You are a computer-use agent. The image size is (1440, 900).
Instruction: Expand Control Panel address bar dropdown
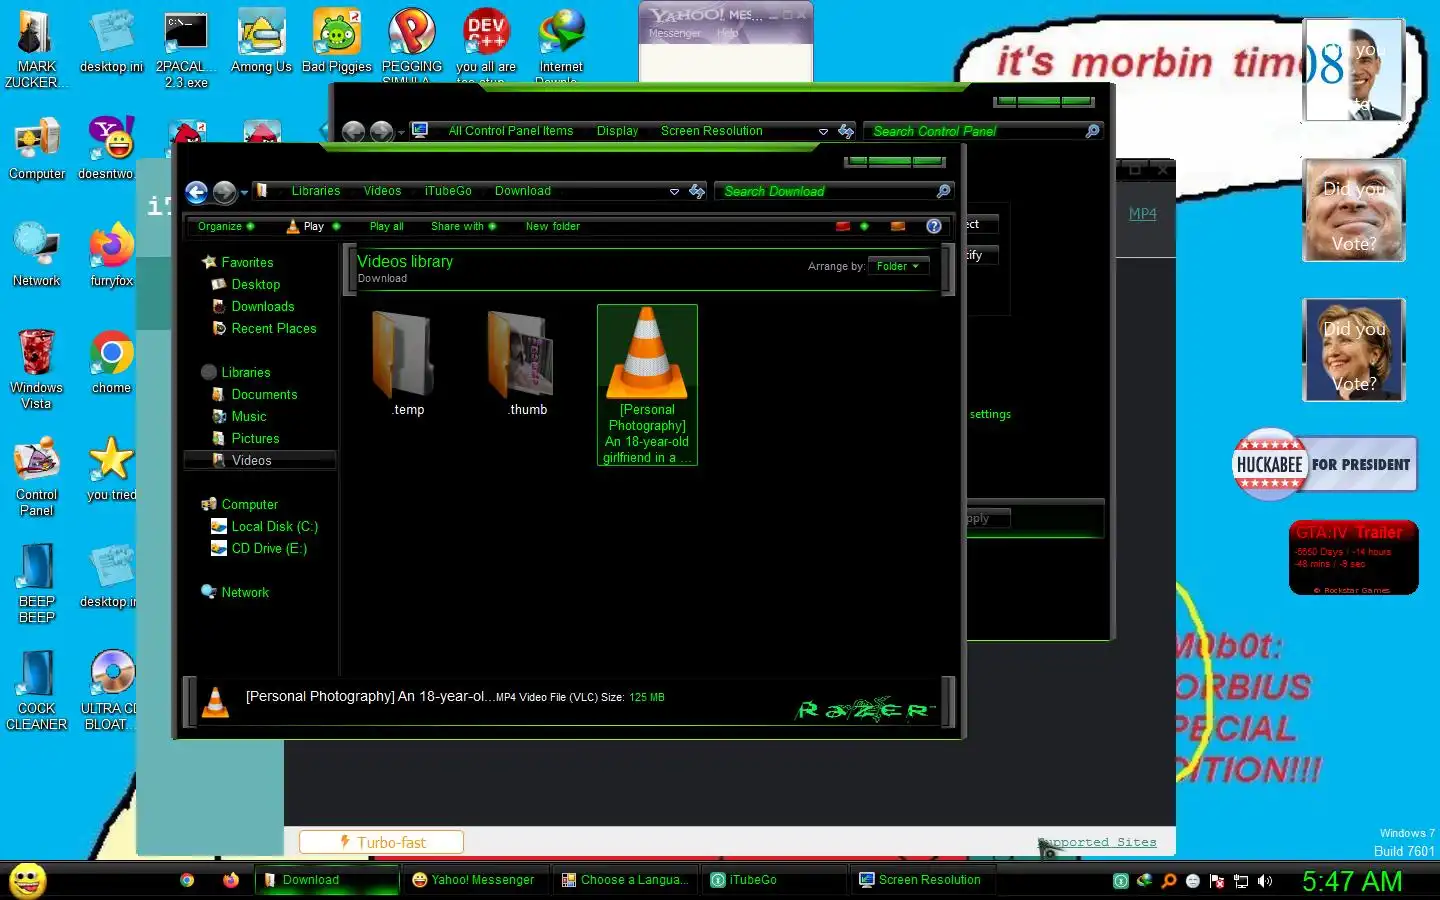(823, 131)
